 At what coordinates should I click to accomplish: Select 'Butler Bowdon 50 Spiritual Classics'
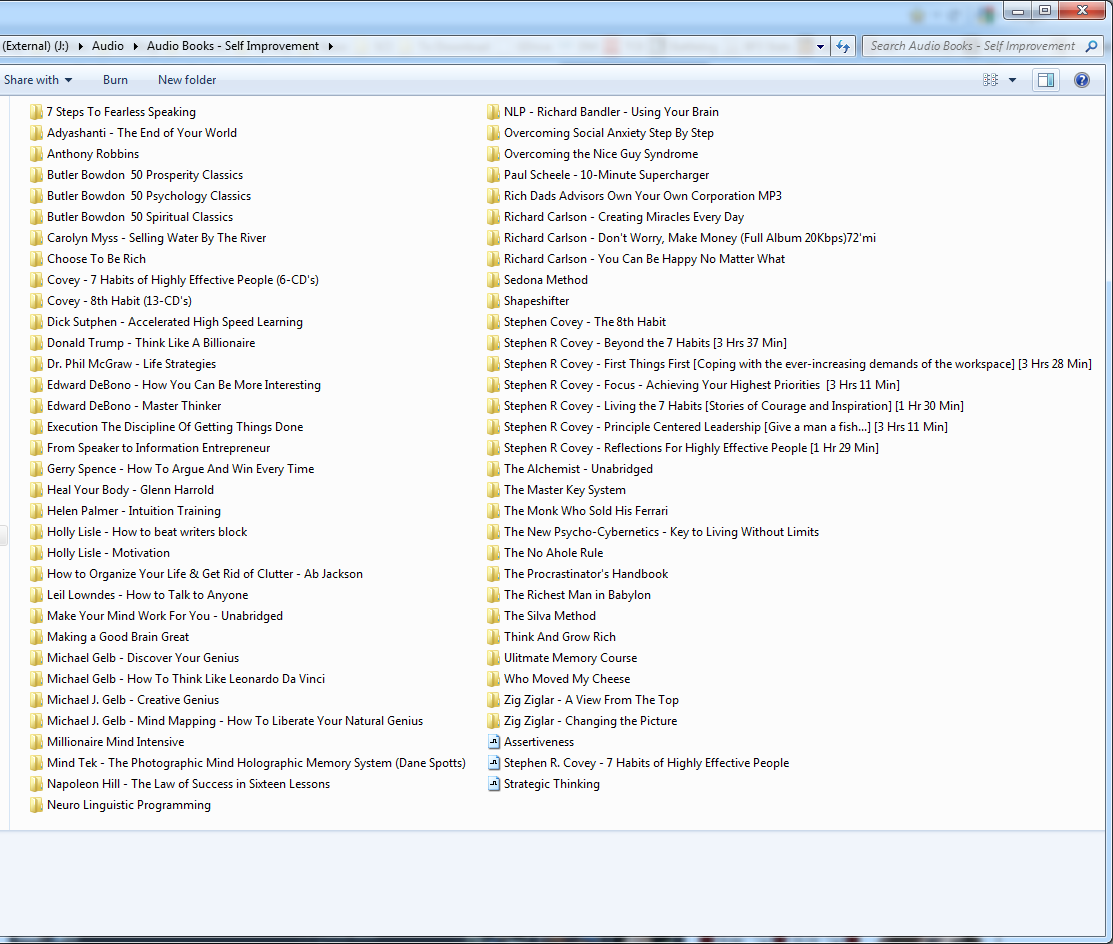pyautogui.click(x=140, y=217)
